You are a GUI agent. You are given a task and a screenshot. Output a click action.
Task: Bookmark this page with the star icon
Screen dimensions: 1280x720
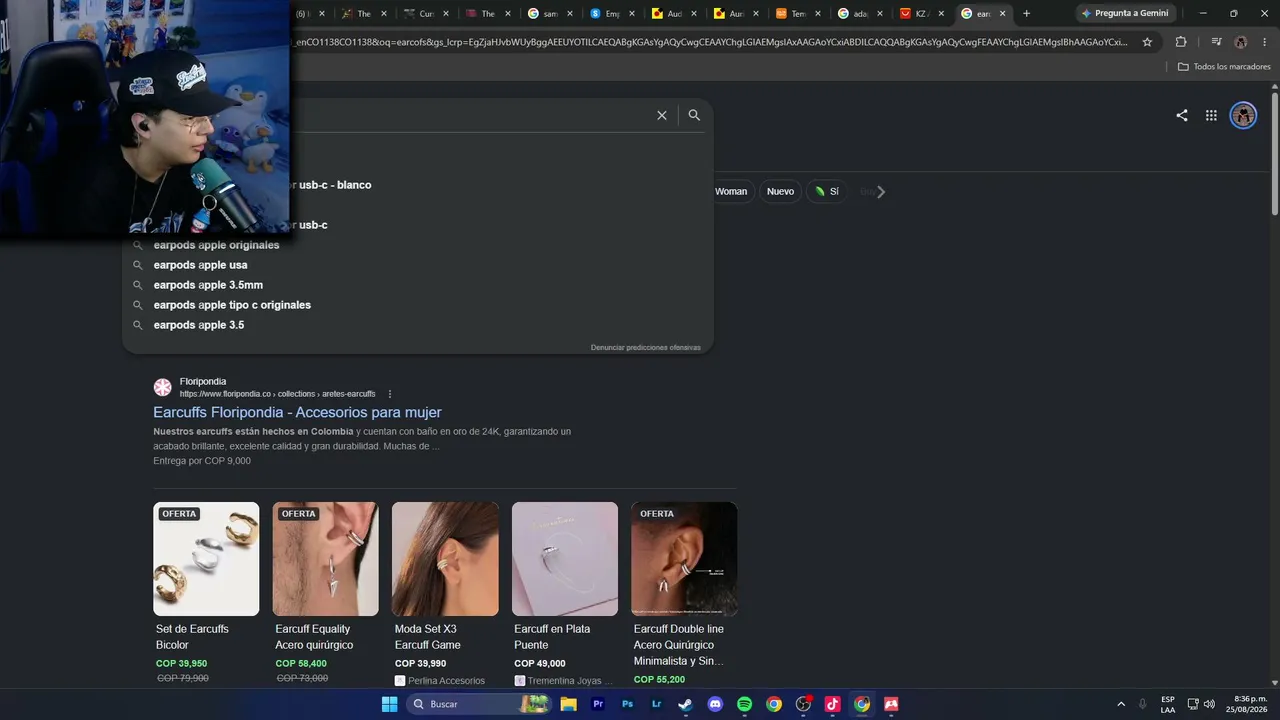(1148, 42)
